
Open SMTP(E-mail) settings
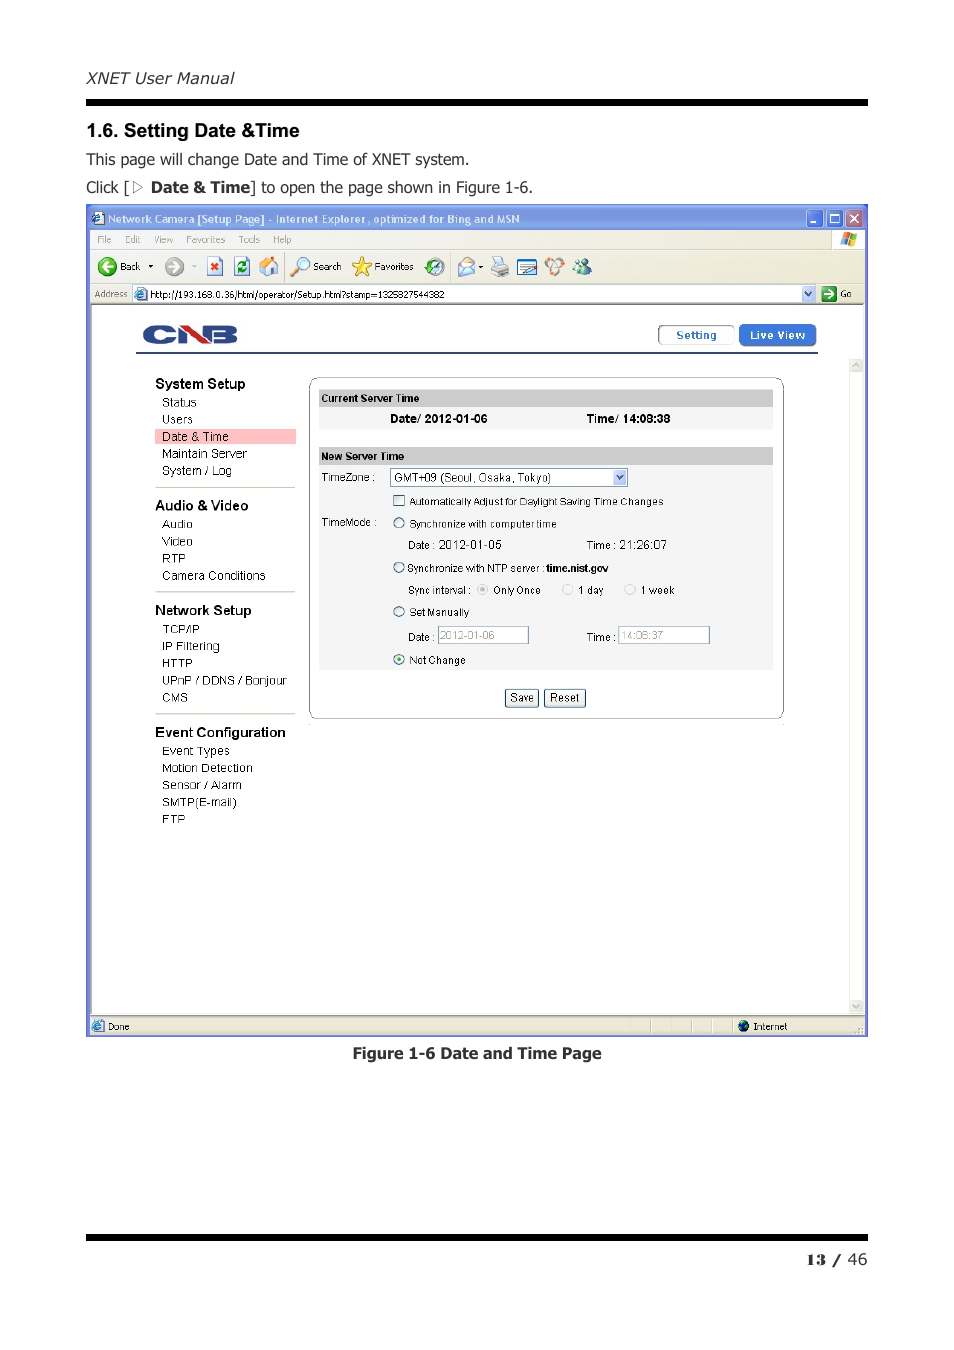(199, 802)
